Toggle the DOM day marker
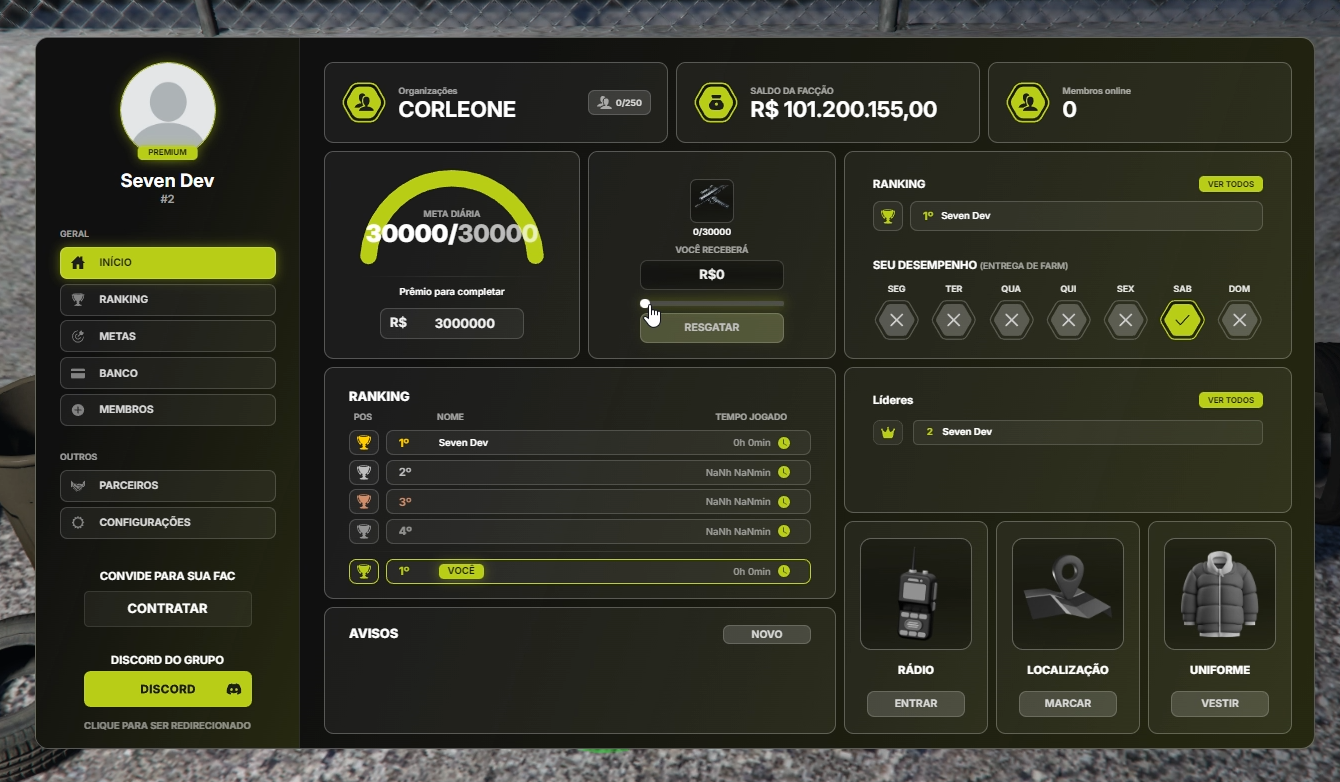1340x782 pixels. click(1239, 321)
